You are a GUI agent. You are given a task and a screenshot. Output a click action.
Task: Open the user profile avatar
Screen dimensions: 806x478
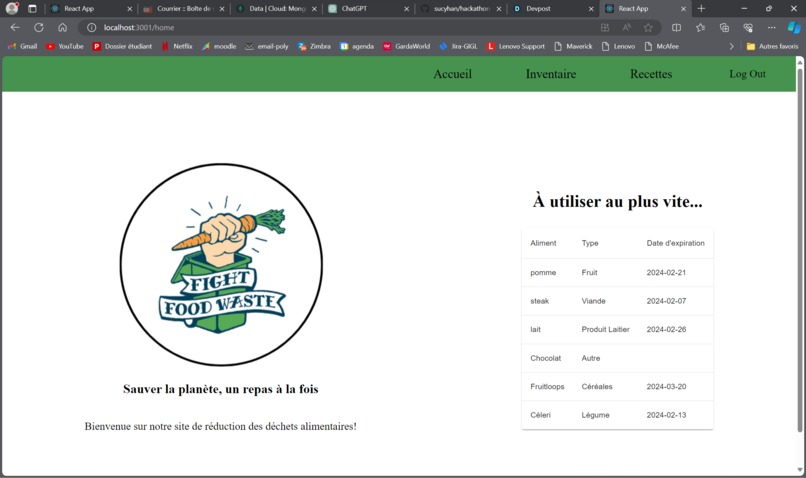(x=12, y=8)
